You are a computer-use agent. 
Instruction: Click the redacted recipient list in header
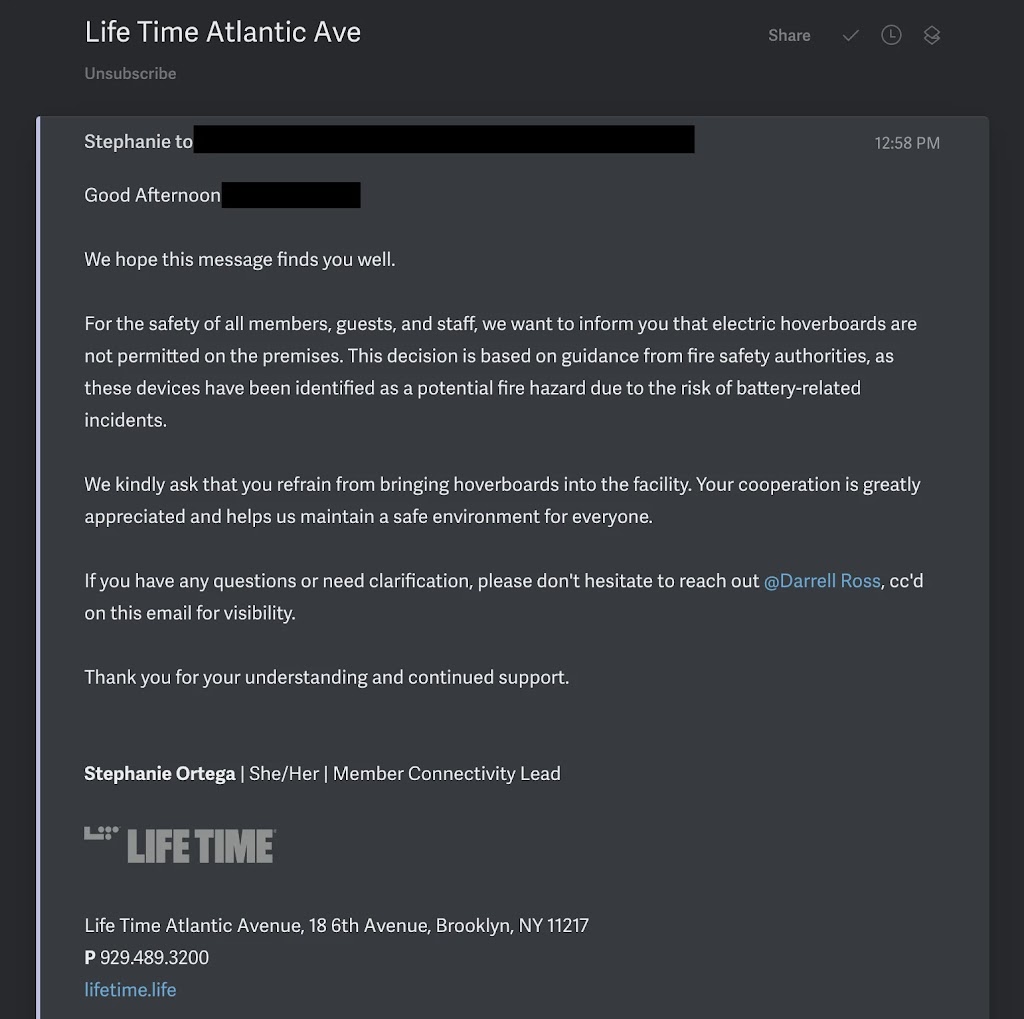coord(444,140)
